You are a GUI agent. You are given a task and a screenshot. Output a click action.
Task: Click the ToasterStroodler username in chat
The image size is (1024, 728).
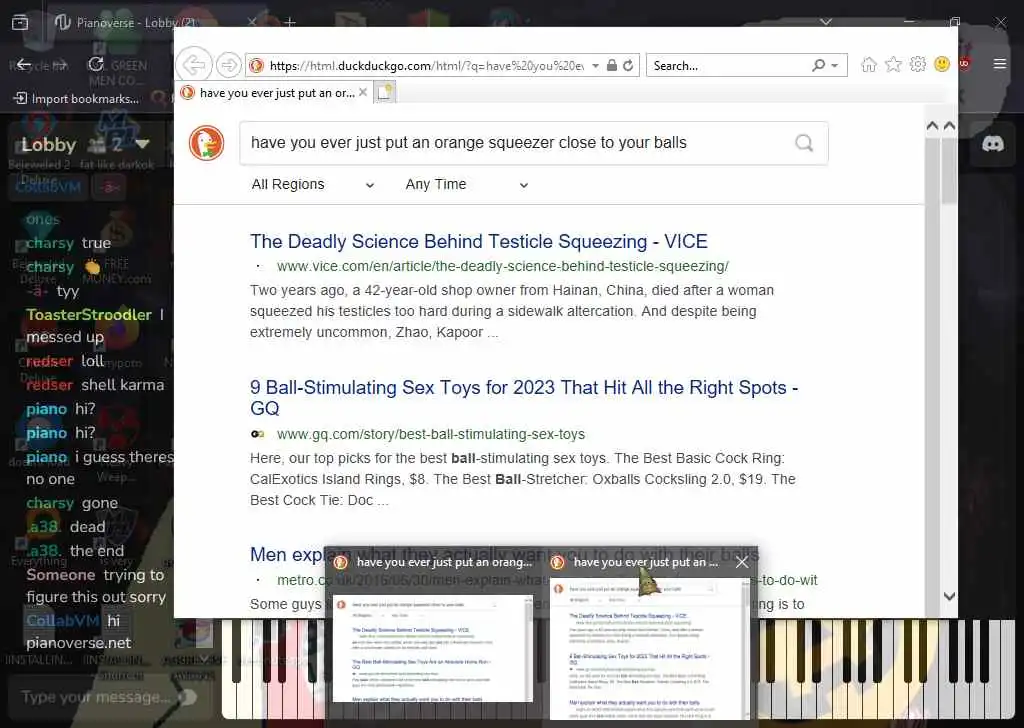89,315
